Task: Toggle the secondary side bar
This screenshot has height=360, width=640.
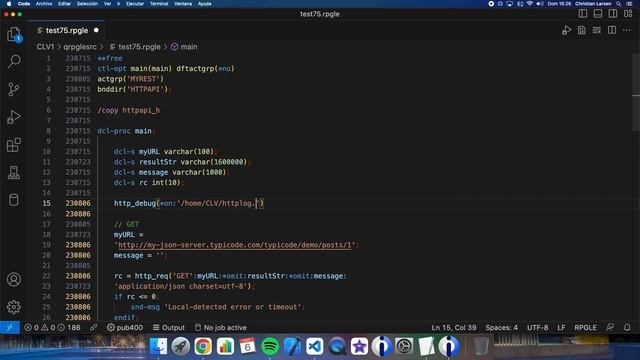Action: click(x=613, y=13)
